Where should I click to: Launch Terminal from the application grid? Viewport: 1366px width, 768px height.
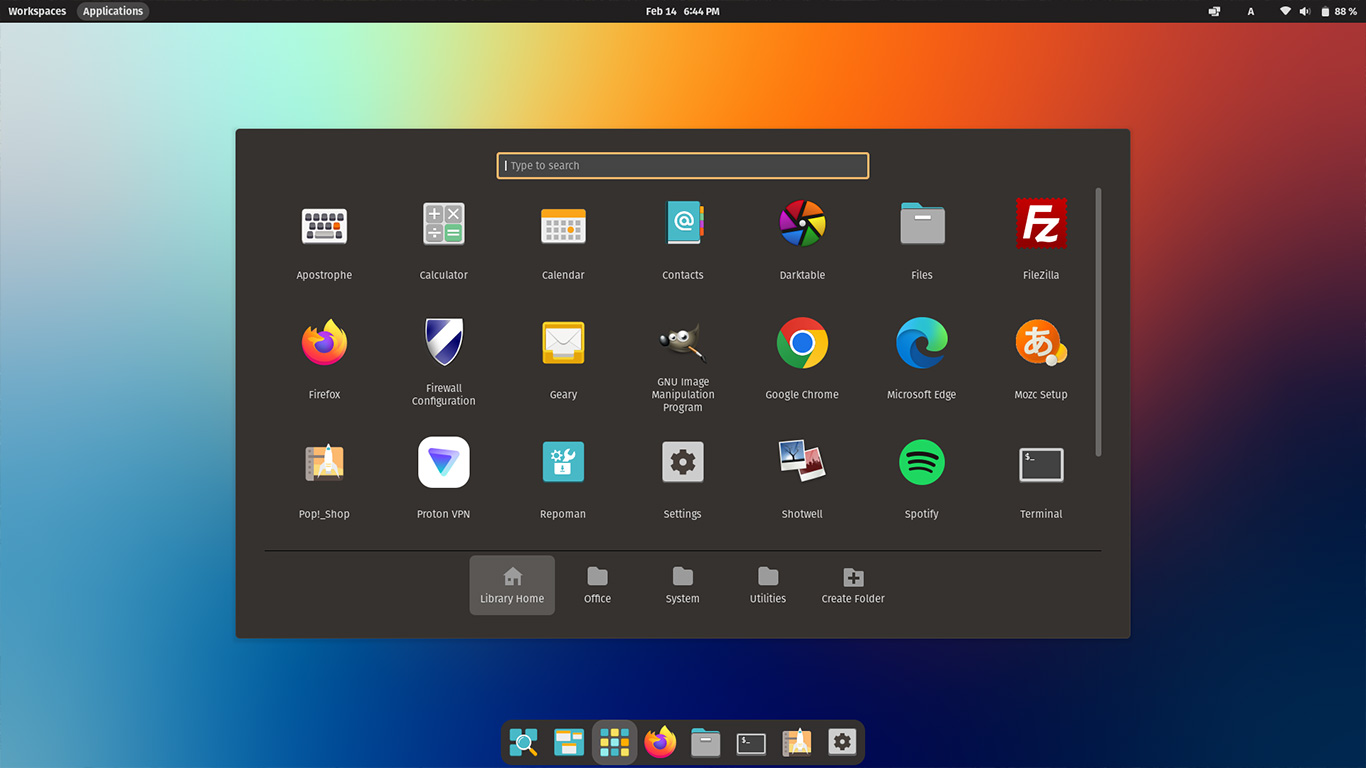pyautogui.click(x=1041, y=477)
